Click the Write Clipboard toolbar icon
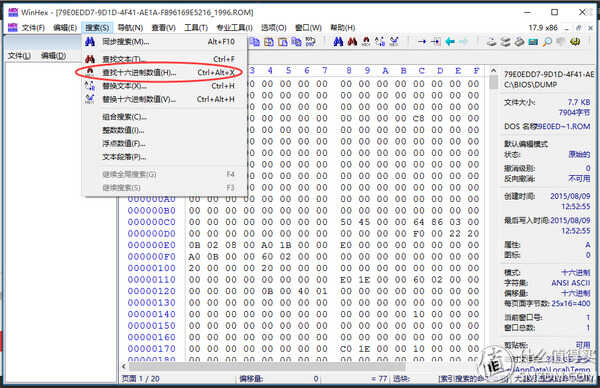 click(269, 42)
